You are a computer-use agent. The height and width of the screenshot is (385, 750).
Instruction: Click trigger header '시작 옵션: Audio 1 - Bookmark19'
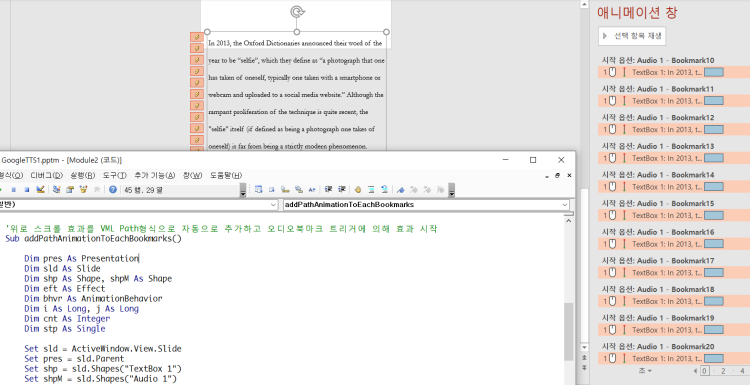658,318
